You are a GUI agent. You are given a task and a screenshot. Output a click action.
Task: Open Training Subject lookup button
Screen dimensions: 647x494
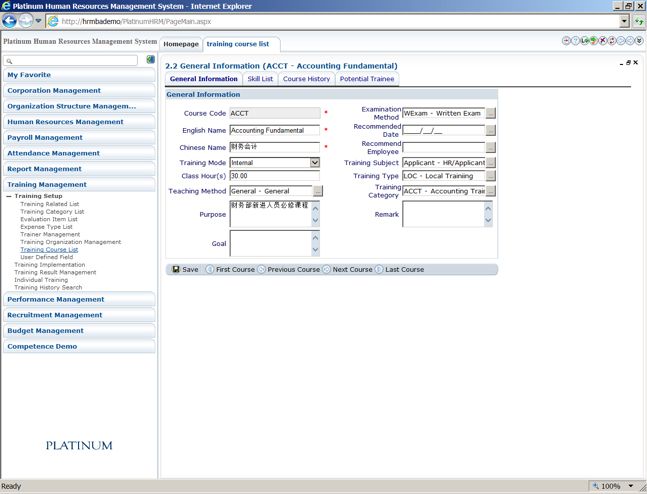pos(491,163)
